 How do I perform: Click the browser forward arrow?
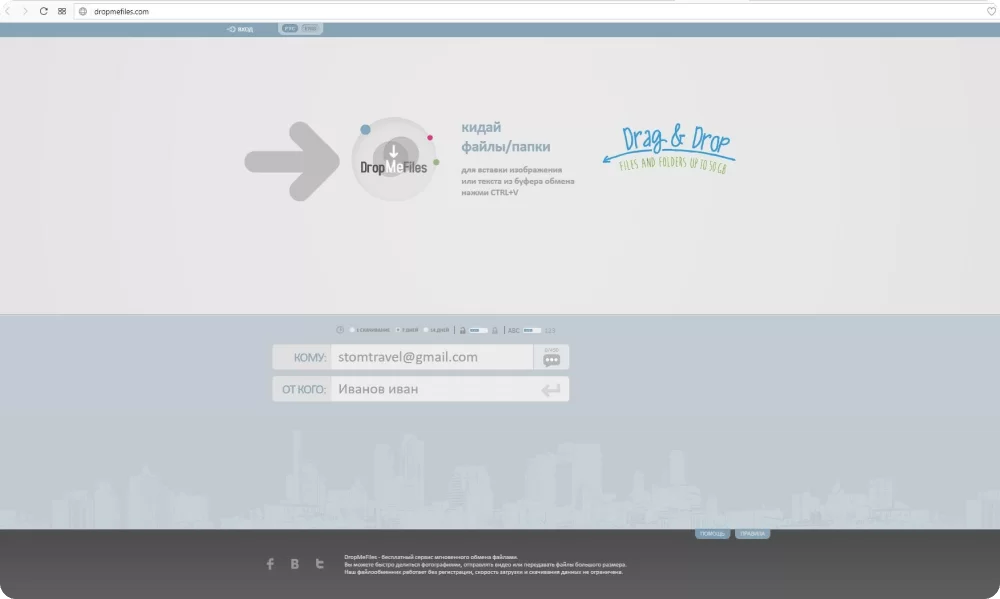[x=25, y=11]
